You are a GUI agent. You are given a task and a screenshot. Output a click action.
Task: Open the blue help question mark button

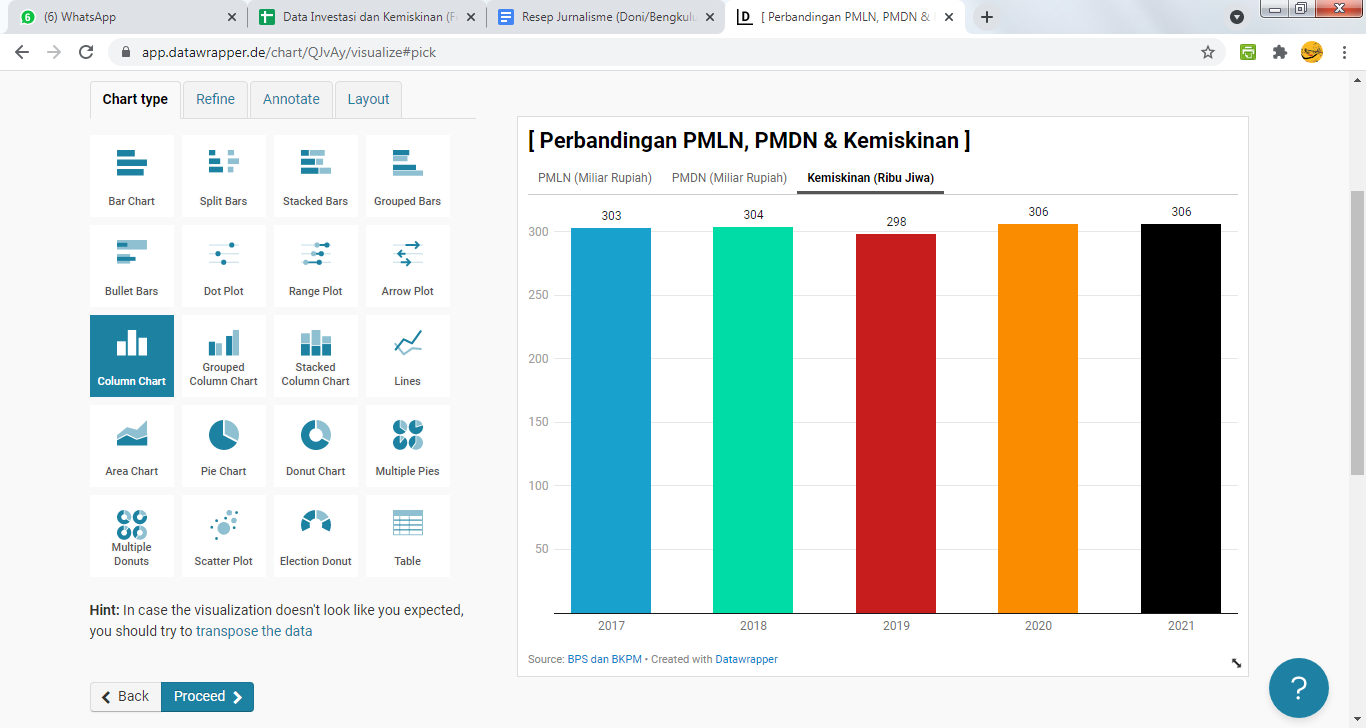coord(1298,688)
